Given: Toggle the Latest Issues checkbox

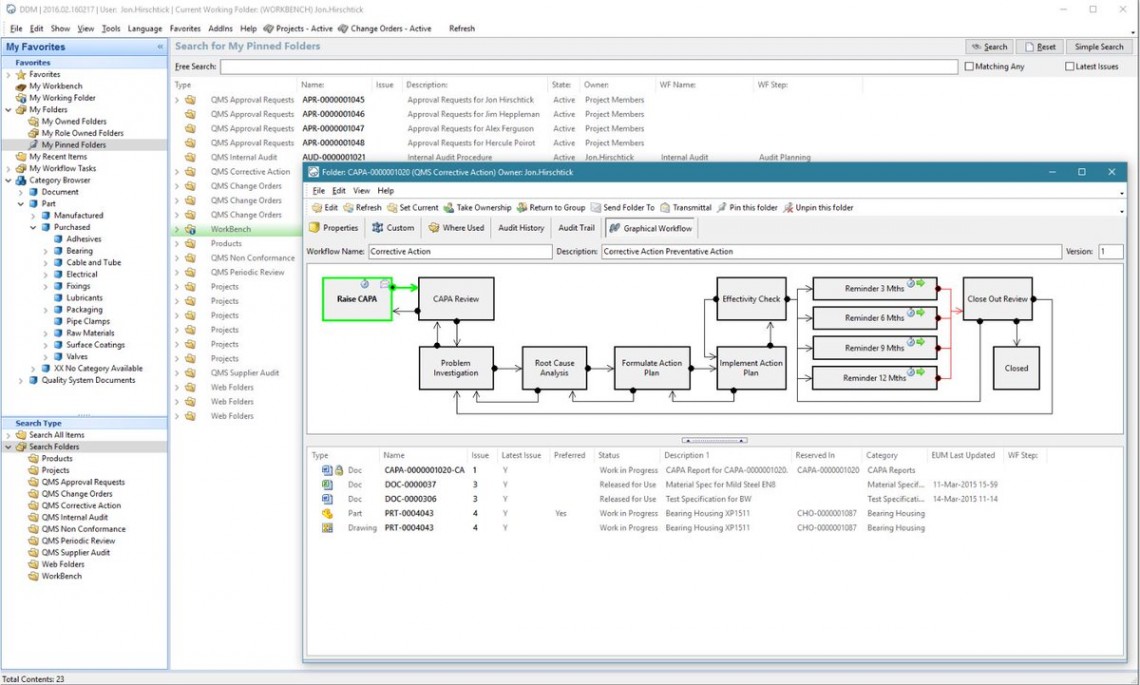Looking at the screenshot, I should pyautogui.click(x=1069, y=67).
